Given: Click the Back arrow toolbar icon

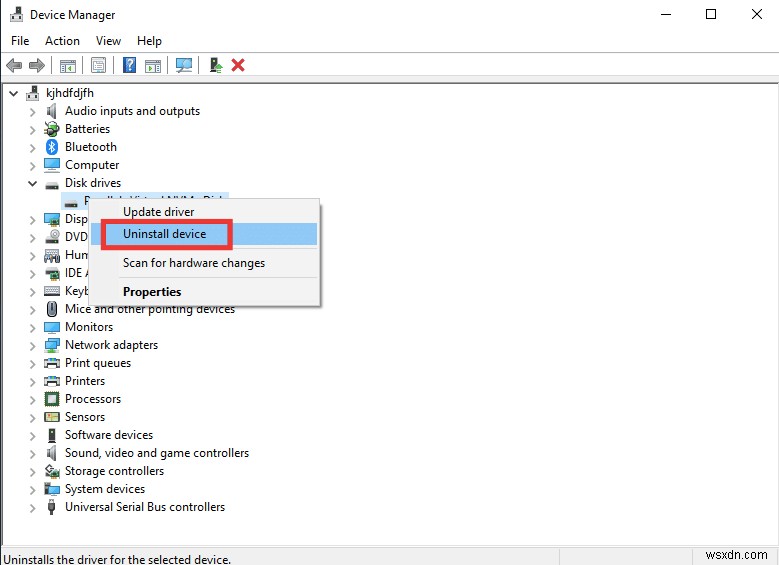Looking at the screenshot, I should point(14,65).
